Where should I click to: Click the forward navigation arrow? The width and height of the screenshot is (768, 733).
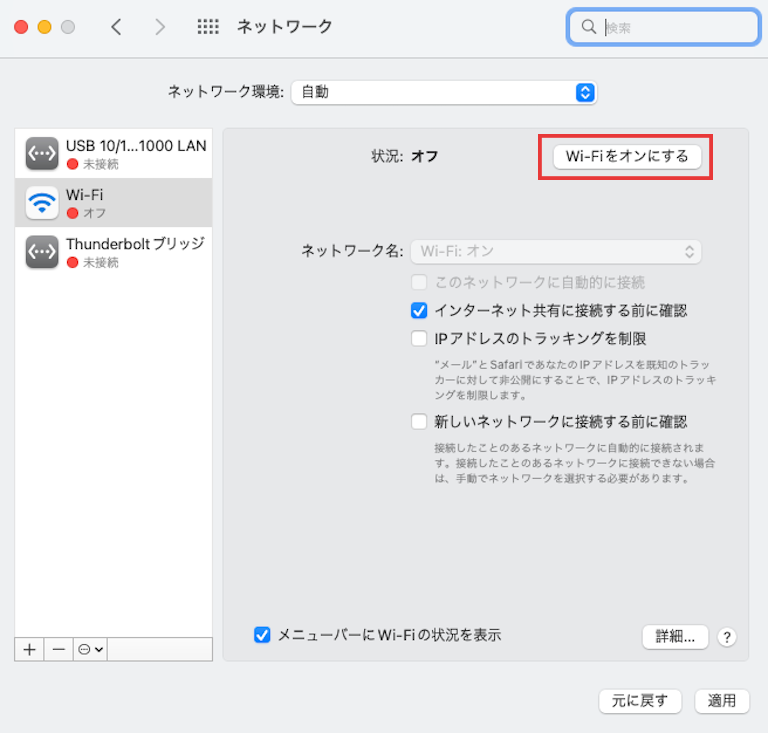160,27
